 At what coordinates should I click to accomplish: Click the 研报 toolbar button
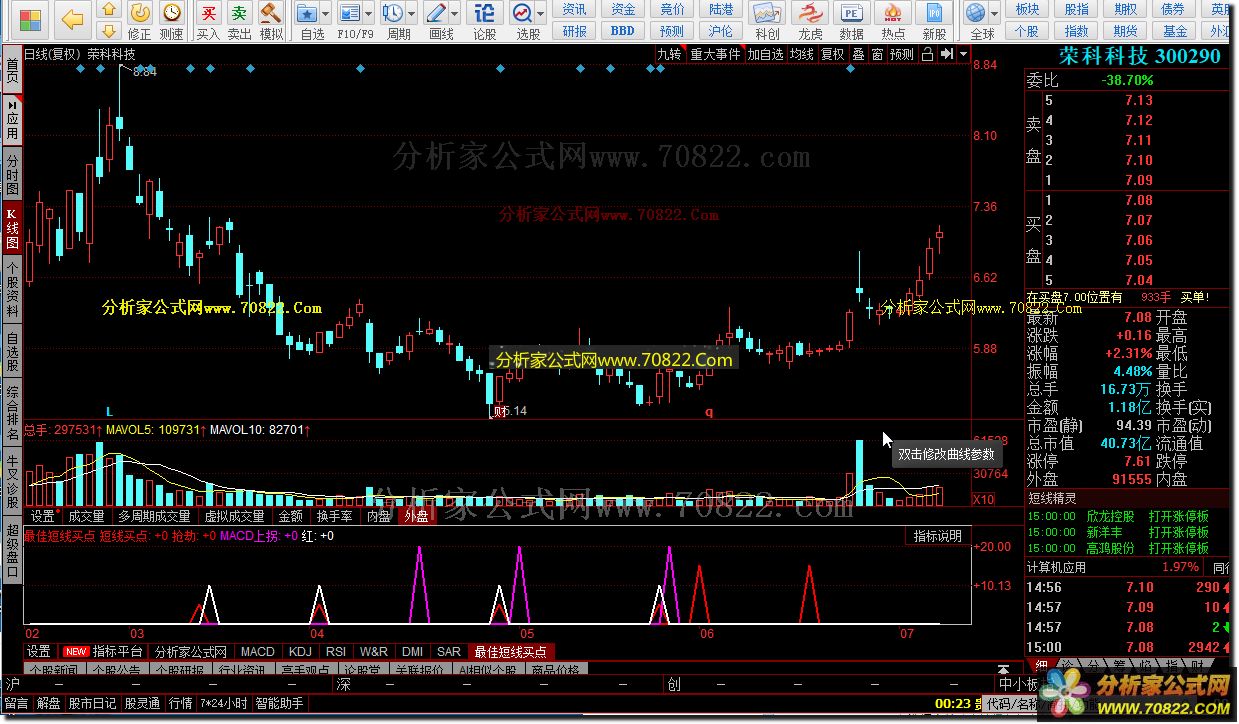[x=574, y=31]
